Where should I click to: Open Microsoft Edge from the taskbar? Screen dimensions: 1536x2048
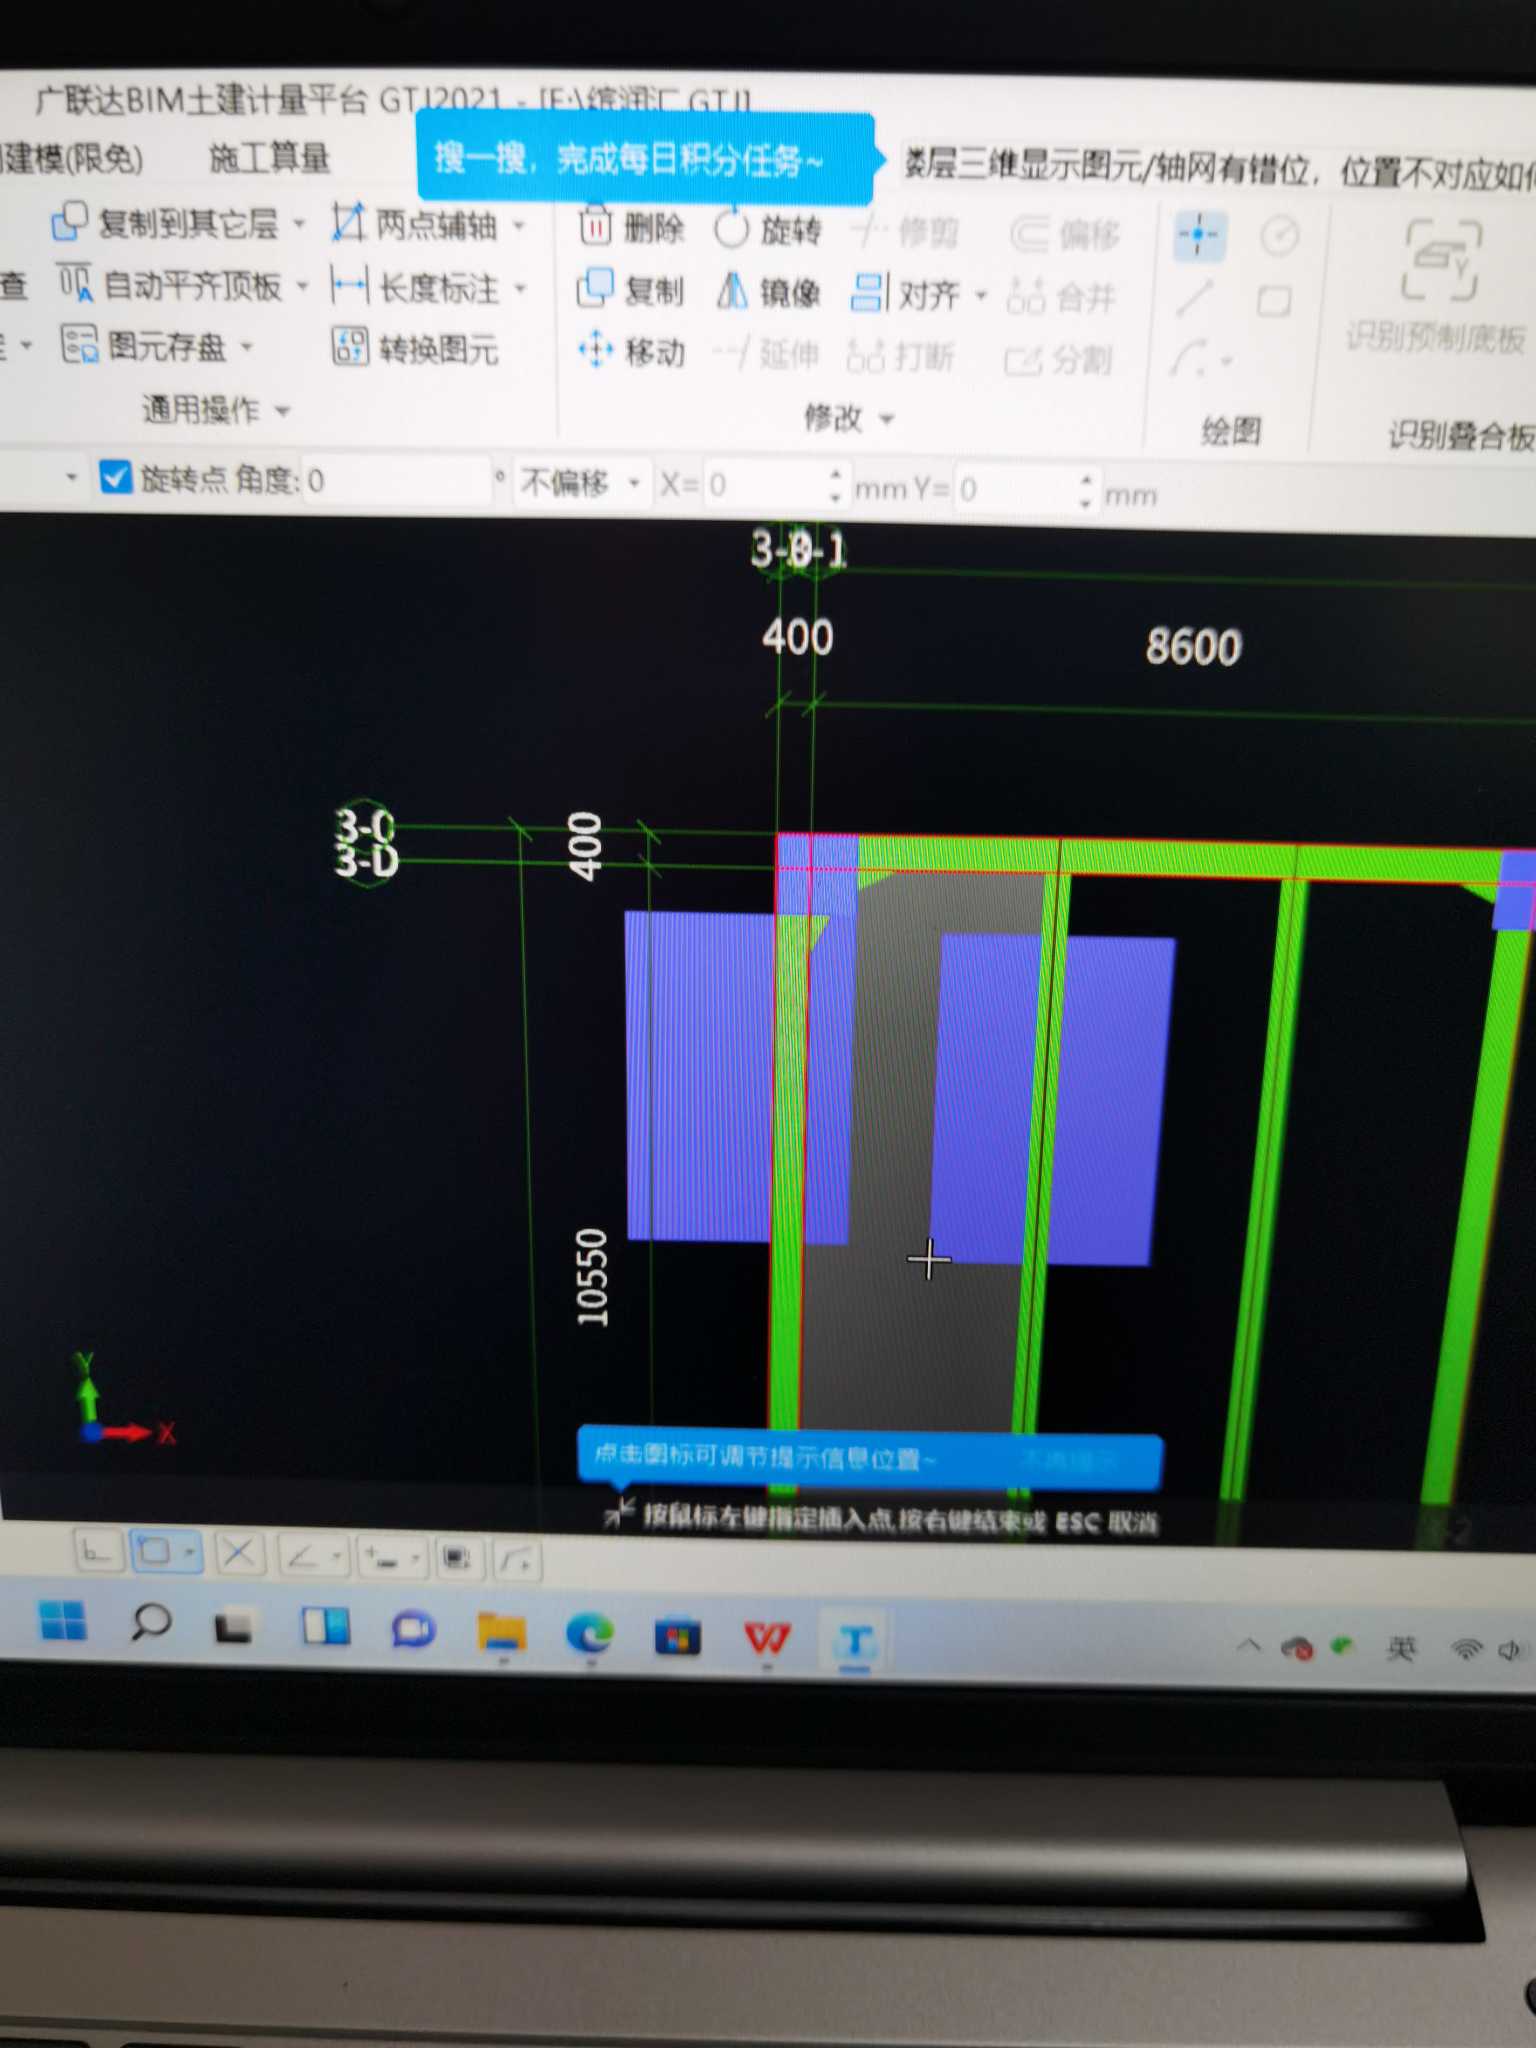590,1634
